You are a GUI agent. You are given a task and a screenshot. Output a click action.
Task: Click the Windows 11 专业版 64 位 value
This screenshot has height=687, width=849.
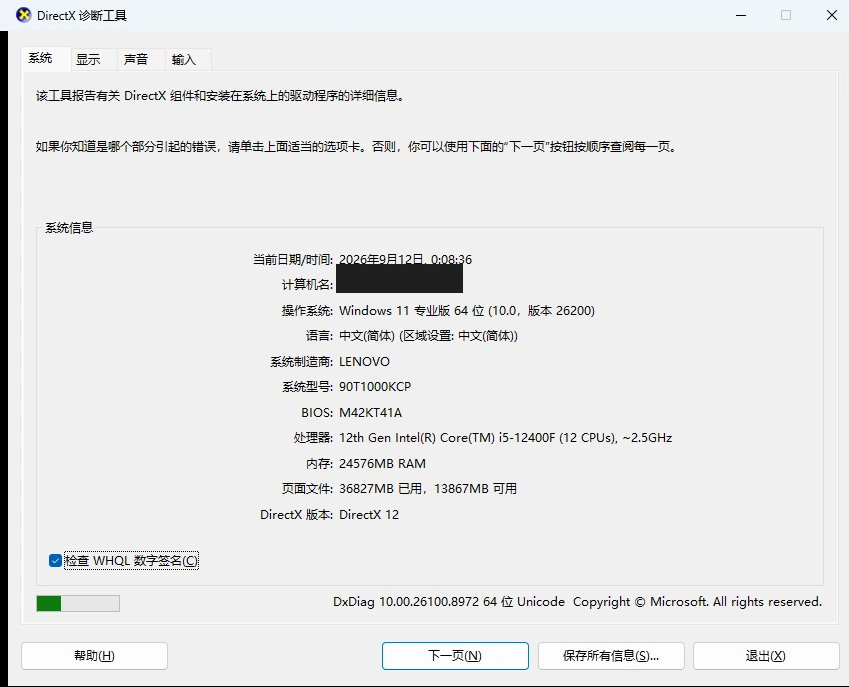(467, 311)
